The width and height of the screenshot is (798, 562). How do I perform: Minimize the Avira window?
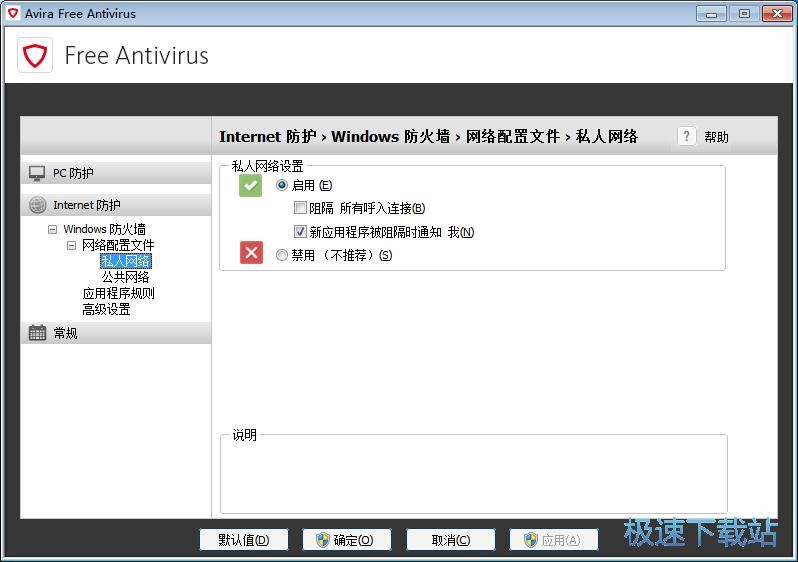pos(711,14)
